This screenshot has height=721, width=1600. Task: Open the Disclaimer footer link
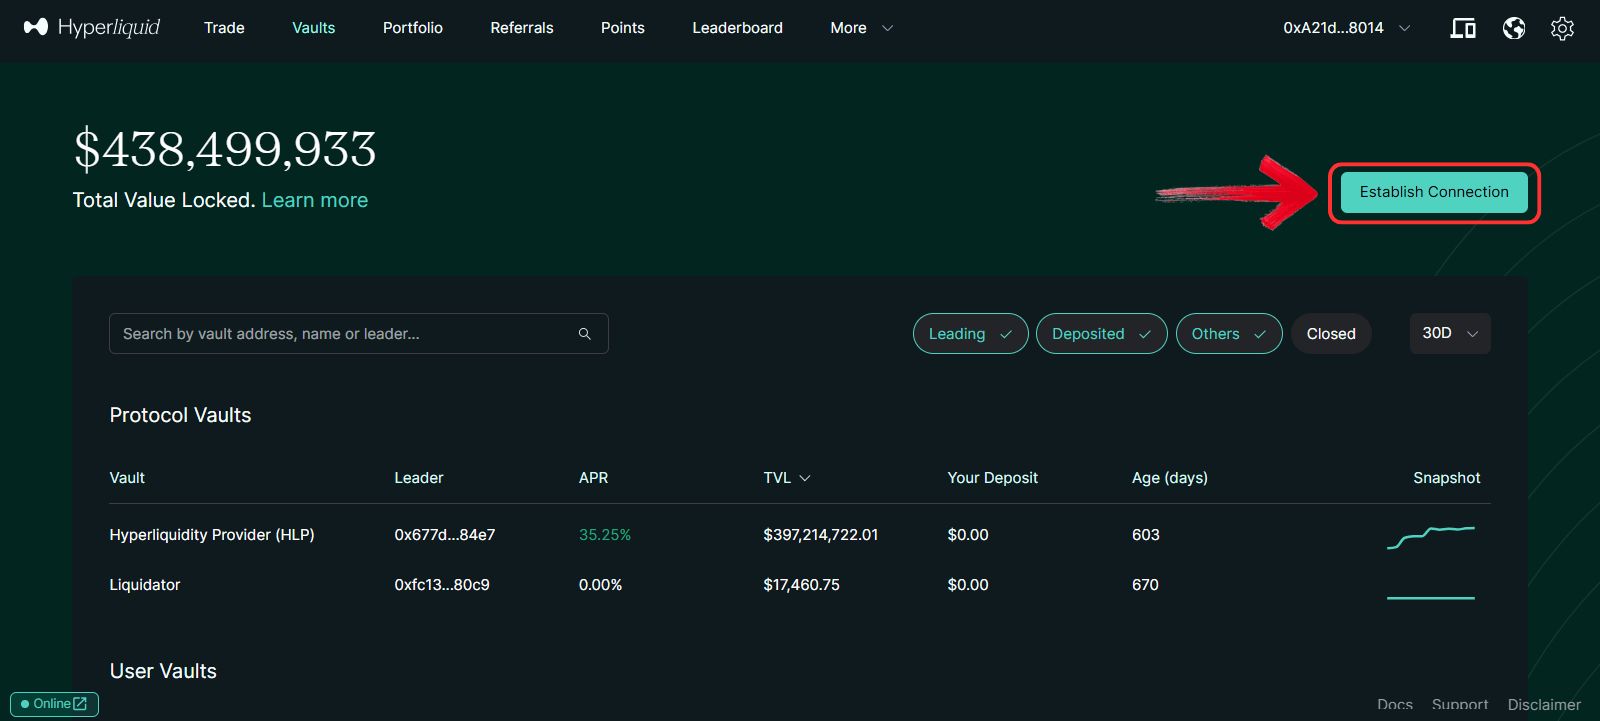click(1544, 705)
